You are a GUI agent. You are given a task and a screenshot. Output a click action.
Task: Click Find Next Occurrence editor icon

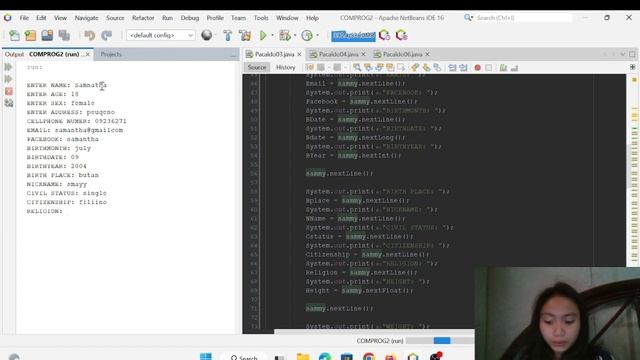click(x=379, y=67)
